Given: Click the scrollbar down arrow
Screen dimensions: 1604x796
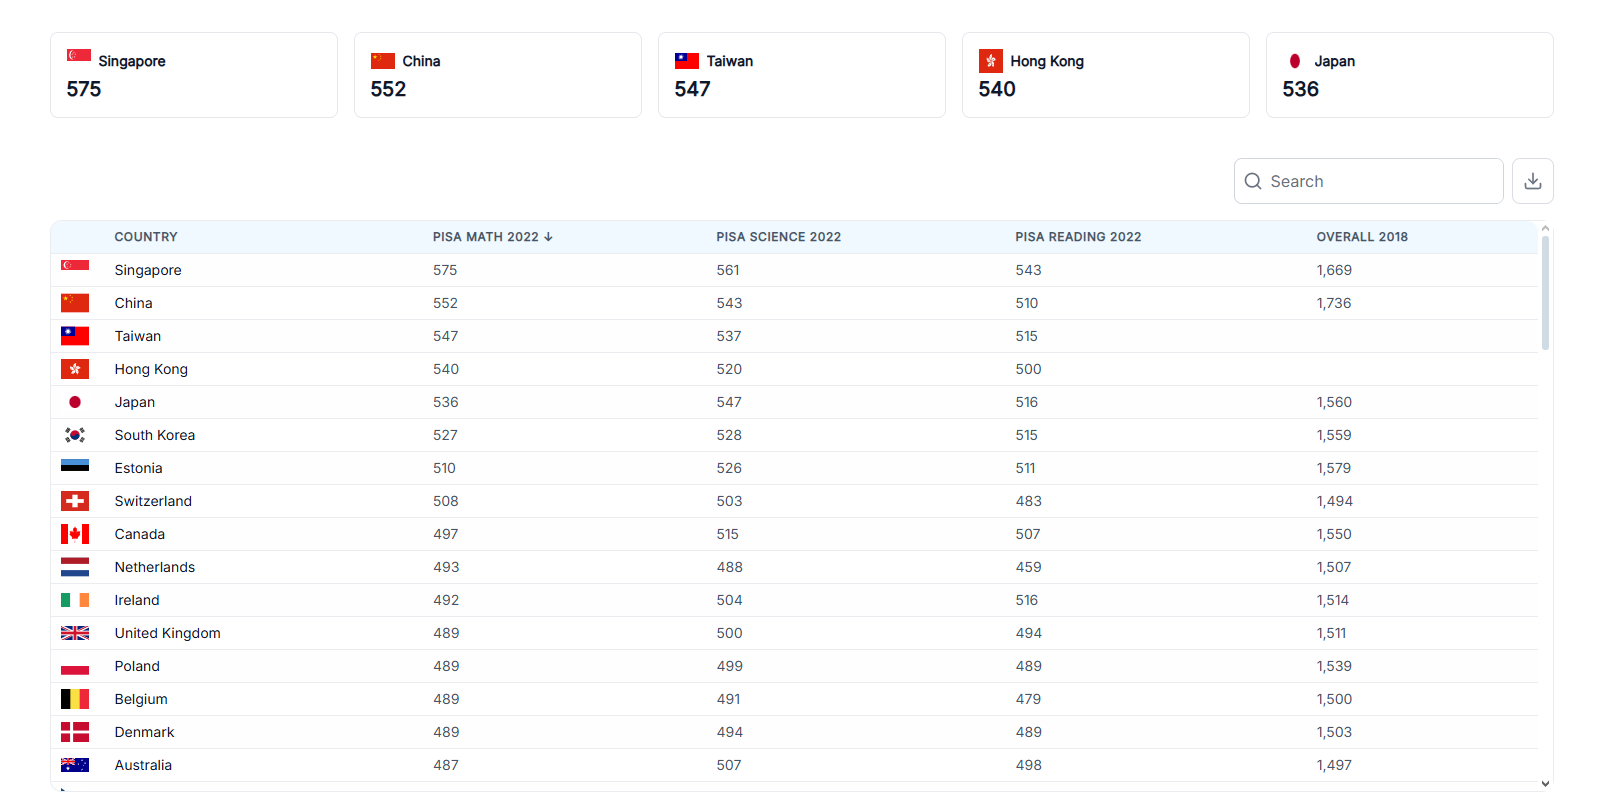Looking at the screenshot, I should coord(1545,784).
